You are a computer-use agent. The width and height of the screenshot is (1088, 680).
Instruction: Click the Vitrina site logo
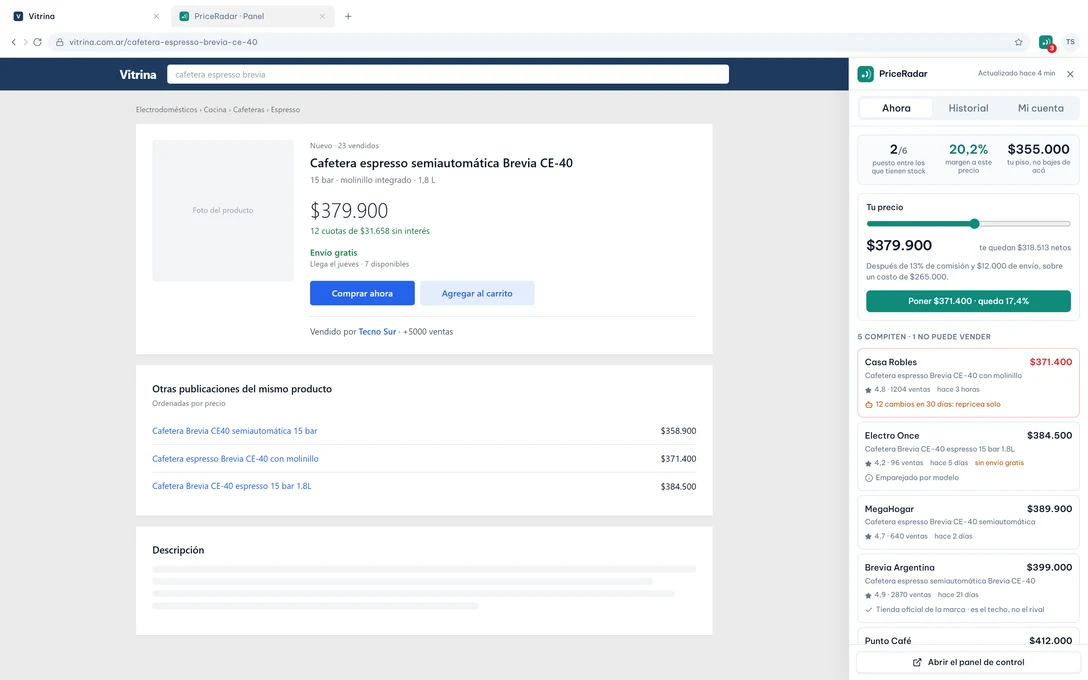(137, 74)
